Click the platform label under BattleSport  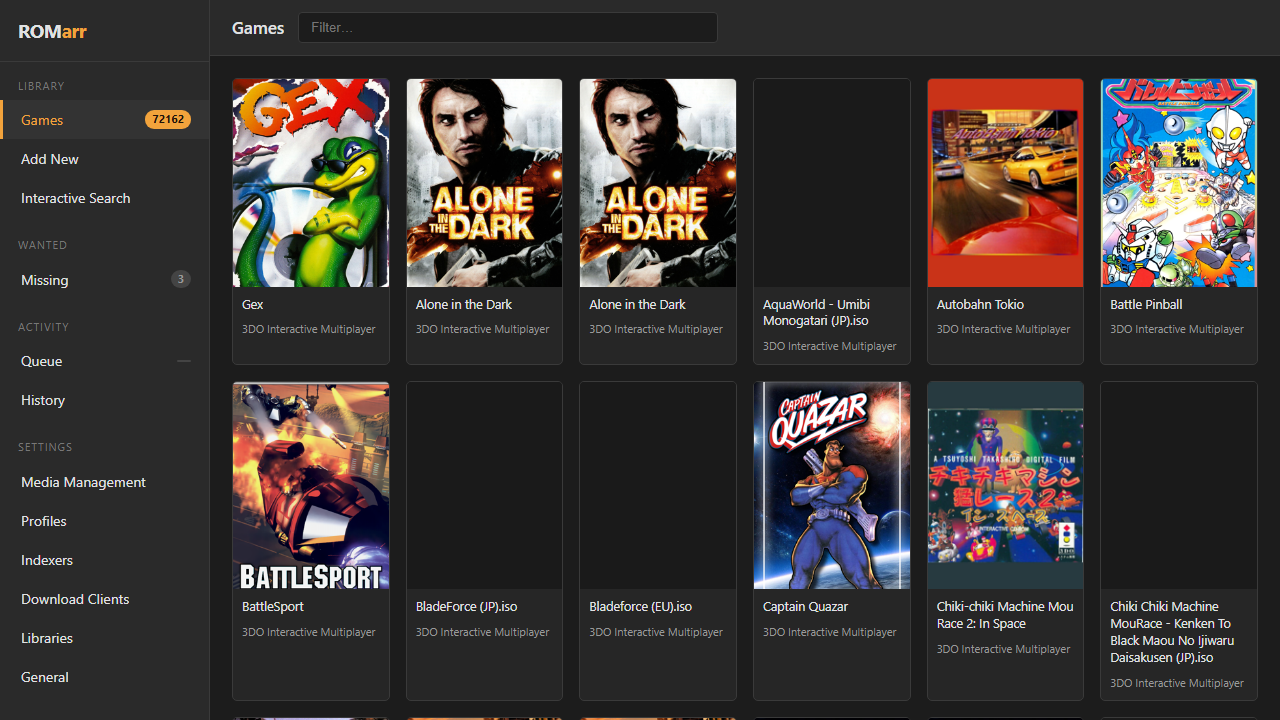309,632
